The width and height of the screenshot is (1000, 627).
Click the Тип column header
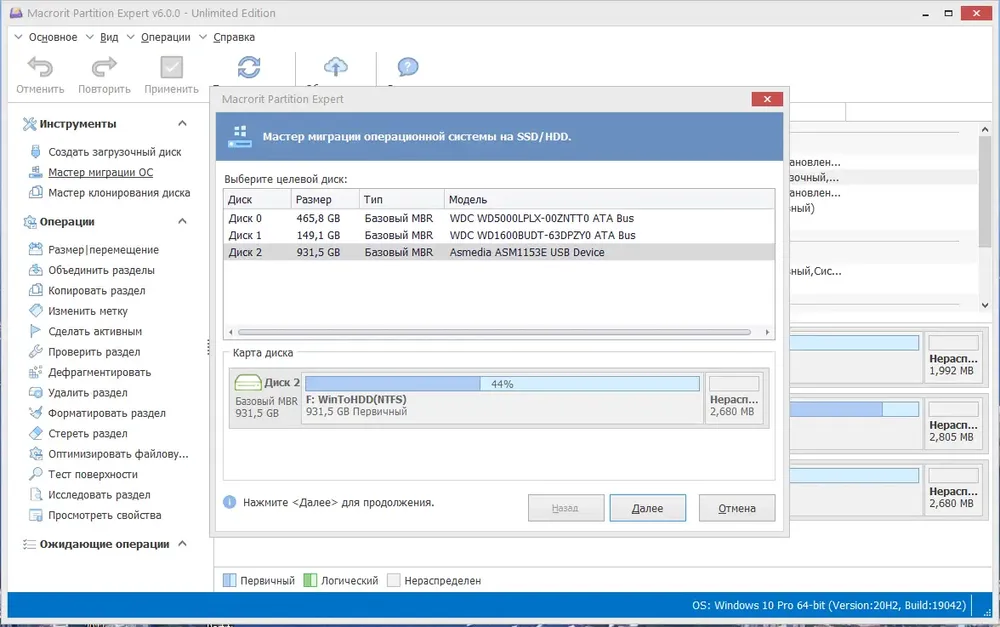coord(402,200)
